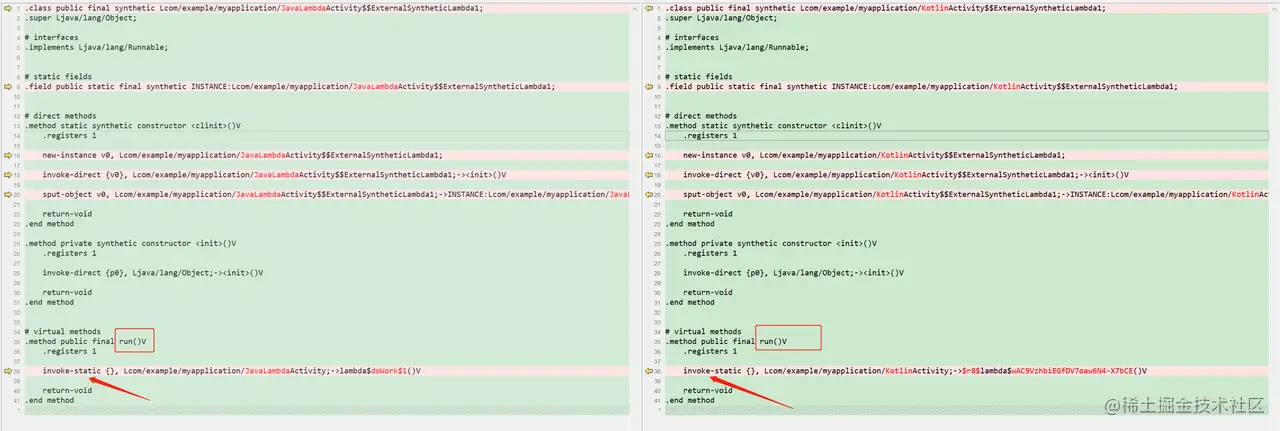1280x431 pixels.
Task: Click '.registers 1' on line 36, left pane
Action: (x=69, y=351)
